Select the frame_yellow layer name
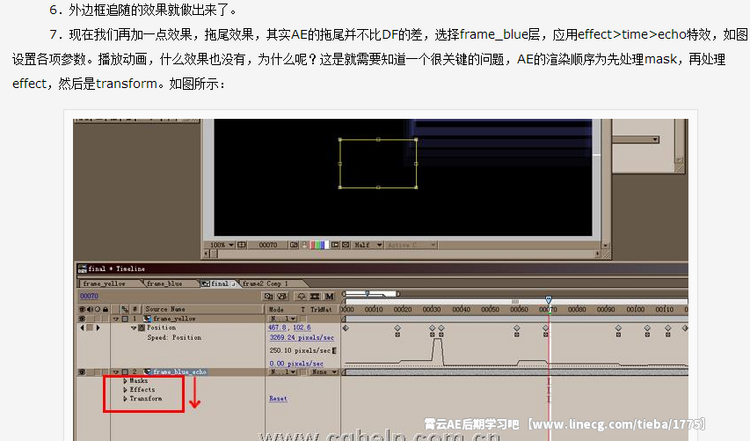The height and width of the screenshot is (441, 750). pyautogui.click(x=174, y=319)
